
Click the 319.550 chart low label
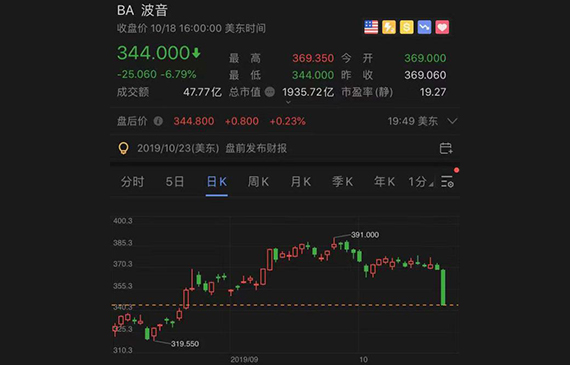point(185,344)
